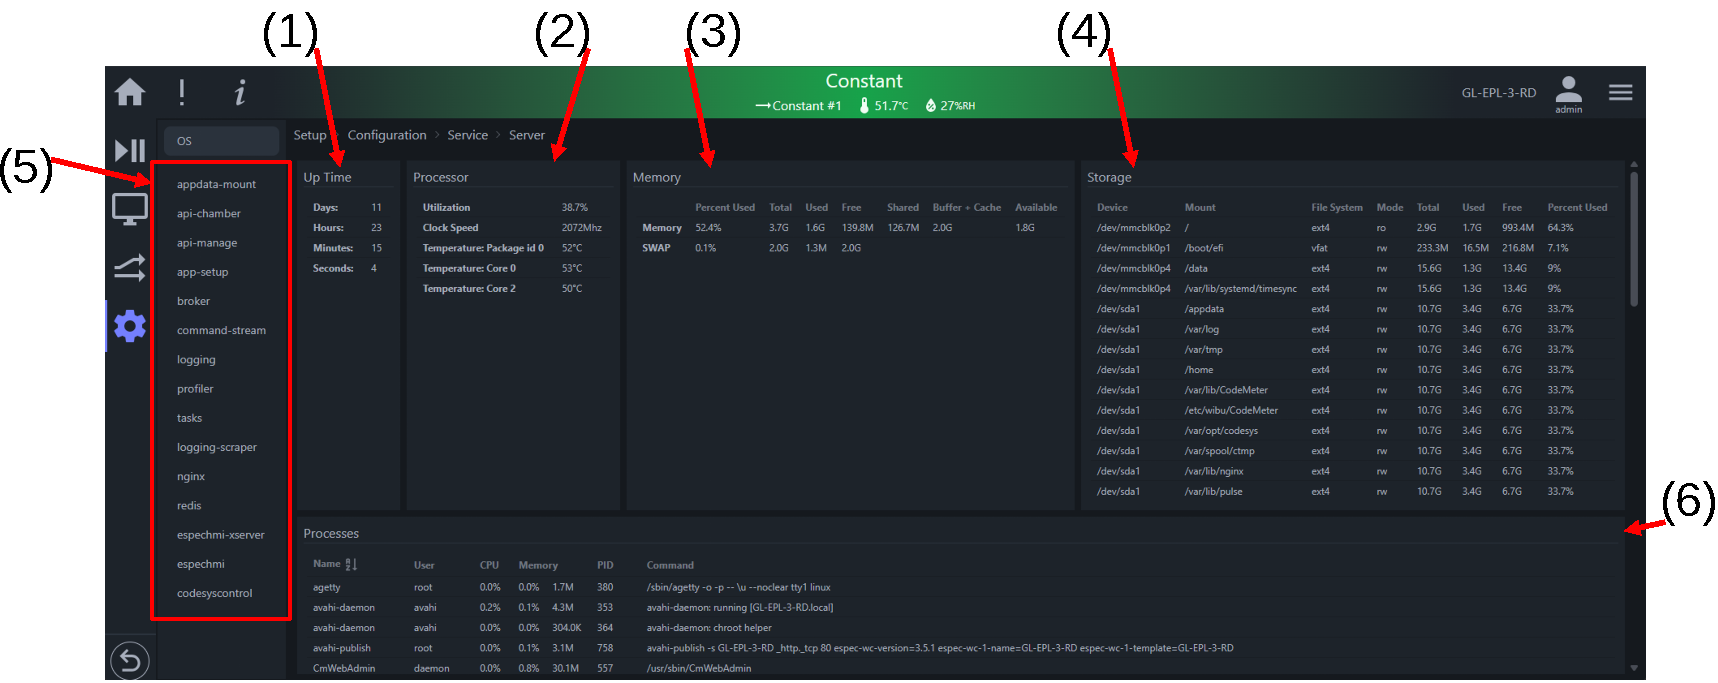This screenshot has height=683, width=1718.
Task: Click the Clock Speed 2072Mhz value
Action: pyautogui.click(x=582, y=227)
